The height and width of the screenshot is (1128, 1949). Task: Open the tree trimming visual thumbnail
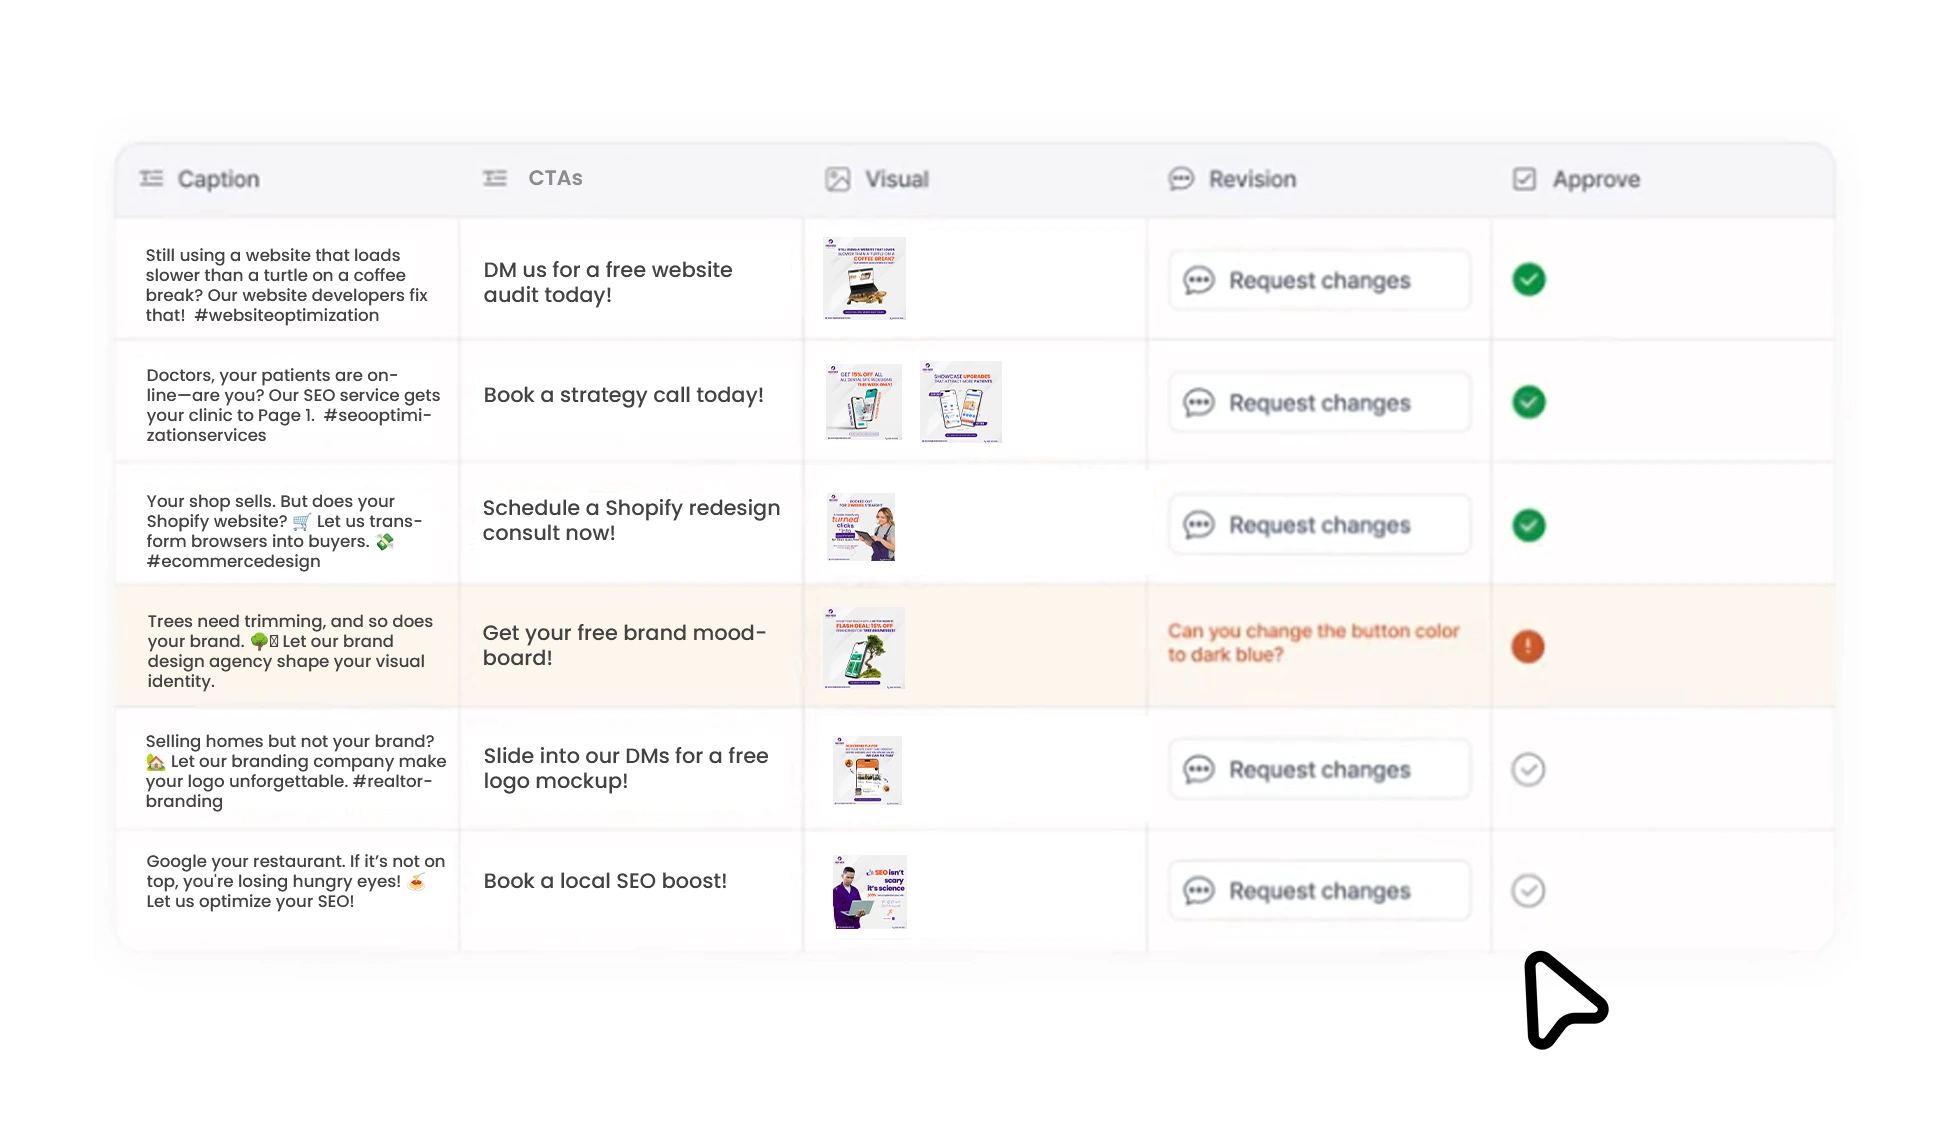click(864, 648)
